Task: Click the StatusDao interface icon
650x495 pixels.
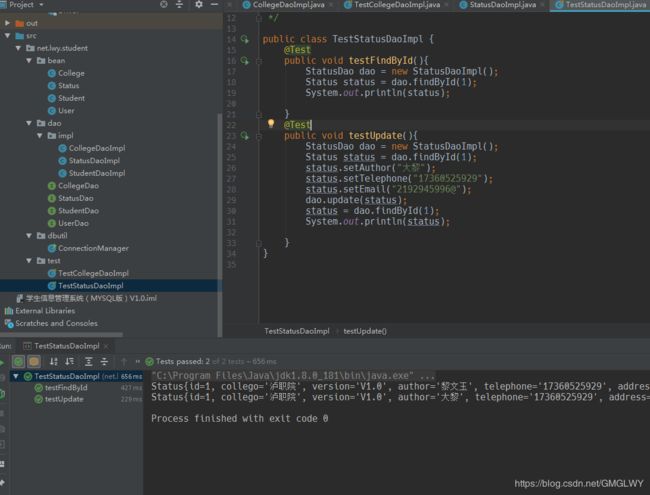Action: coord(52,199)
